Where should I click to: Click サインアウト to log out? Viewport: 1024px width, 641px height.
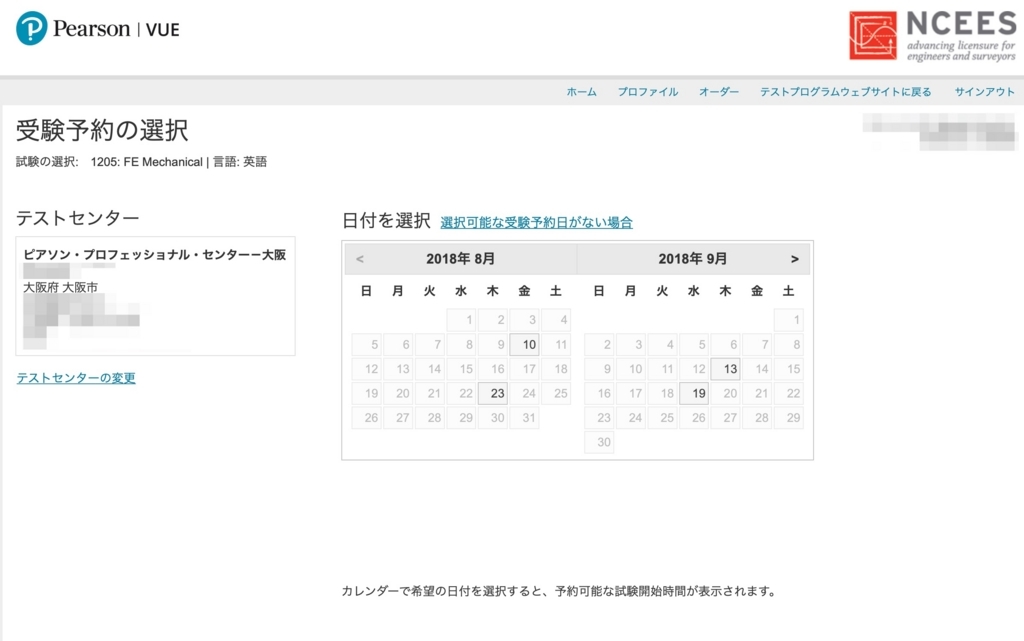click(x=984, y=91)
